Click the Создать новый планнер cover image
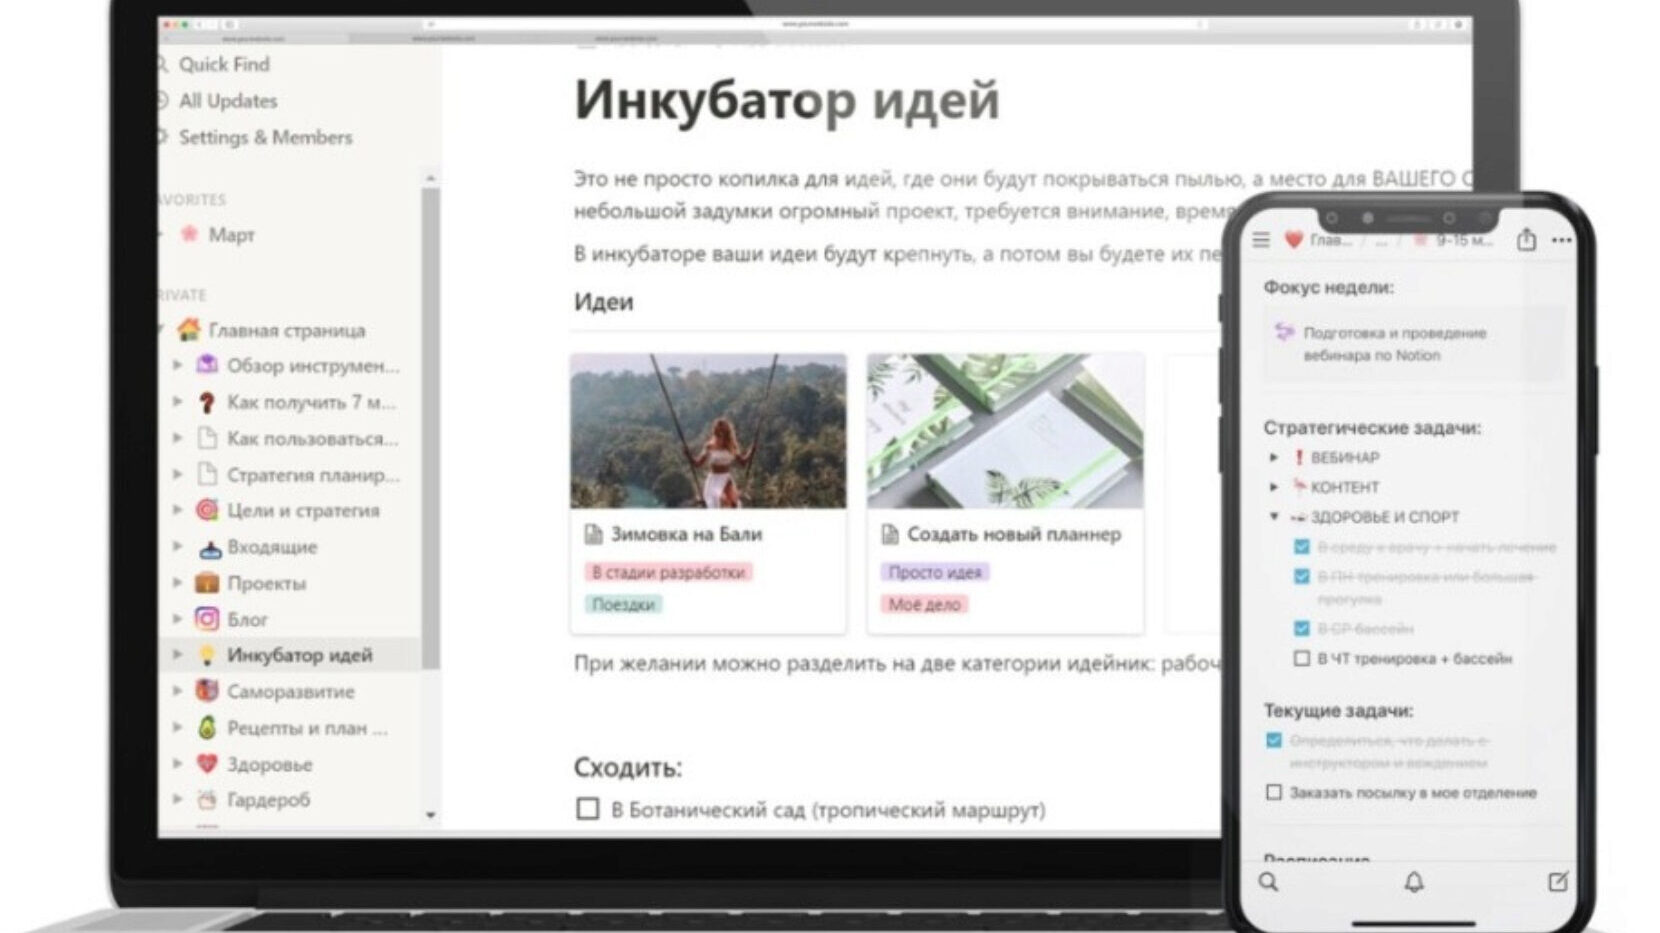This screenshot has height=933, width=1660. point(1005,431)
